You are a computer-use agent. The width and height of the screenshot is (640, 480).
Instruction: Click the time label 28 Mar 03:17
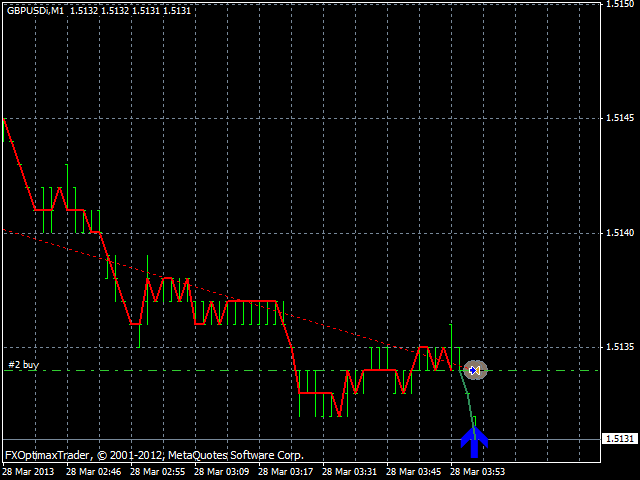point(286,472)
